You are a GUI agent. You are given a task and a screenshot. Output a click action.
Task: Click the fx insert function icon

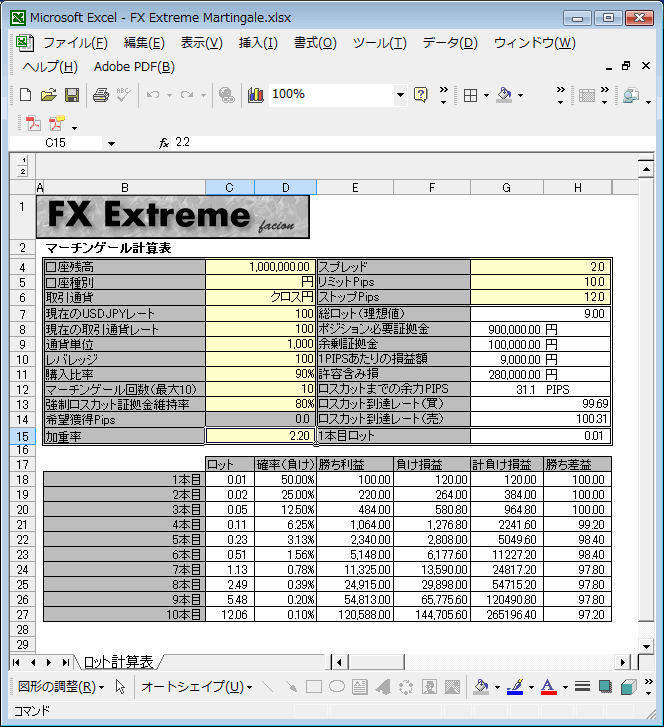coord(164,143)
